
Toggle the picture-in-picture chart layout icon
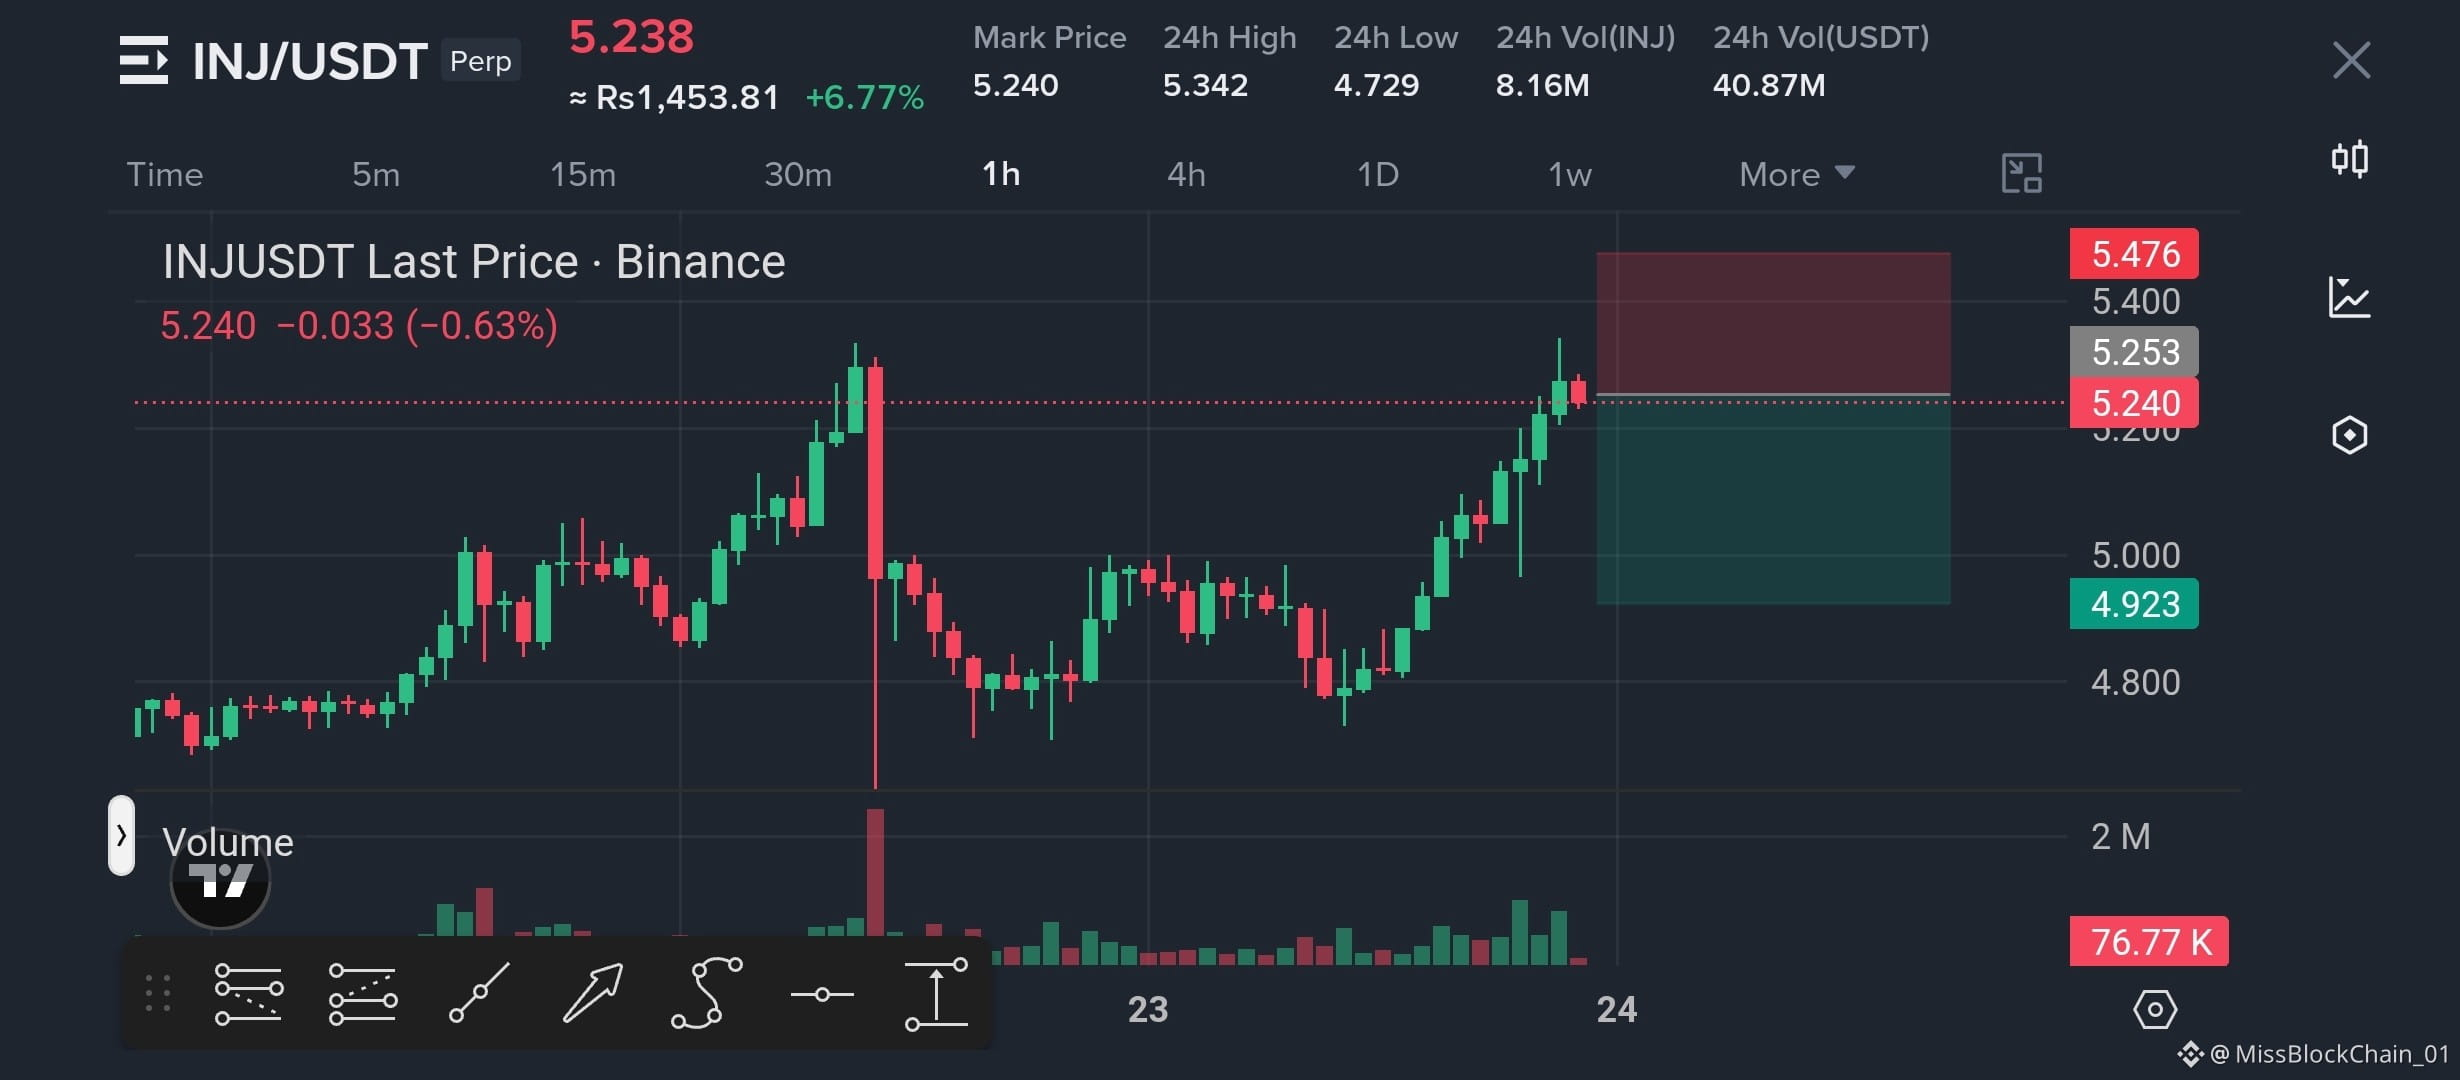tap(2021, 173)
